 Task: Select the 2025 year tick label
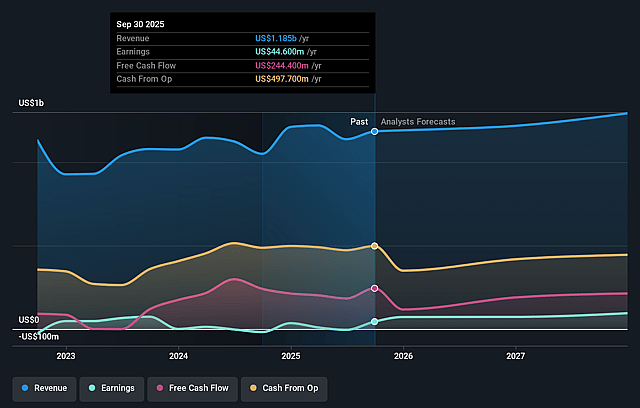291,355
